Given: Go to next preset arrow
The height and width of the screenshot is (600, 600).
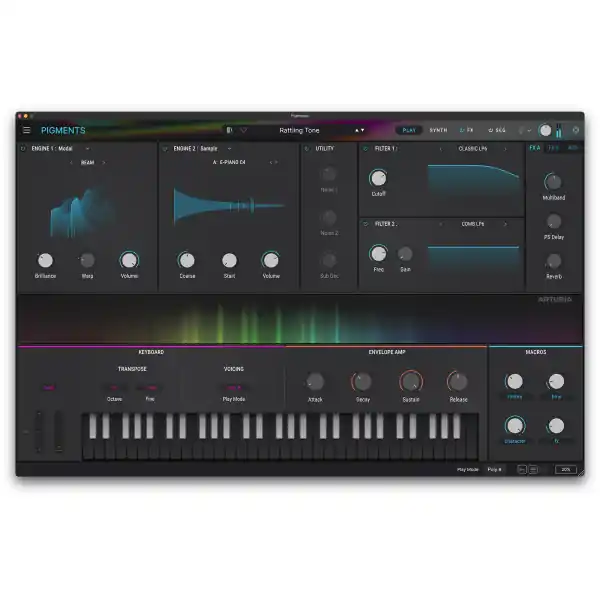Looking at the screenshot, I should [x=363, y=130].
